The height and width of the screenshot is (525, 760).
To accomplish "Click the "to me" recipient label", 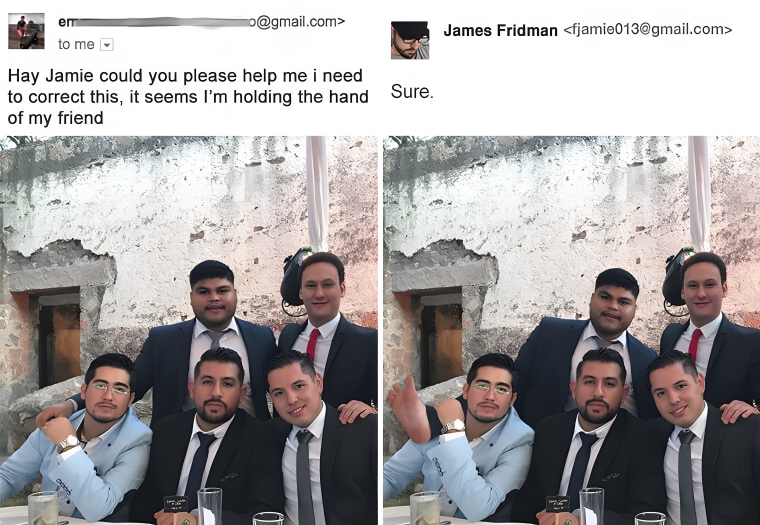I will coord(76,45).
